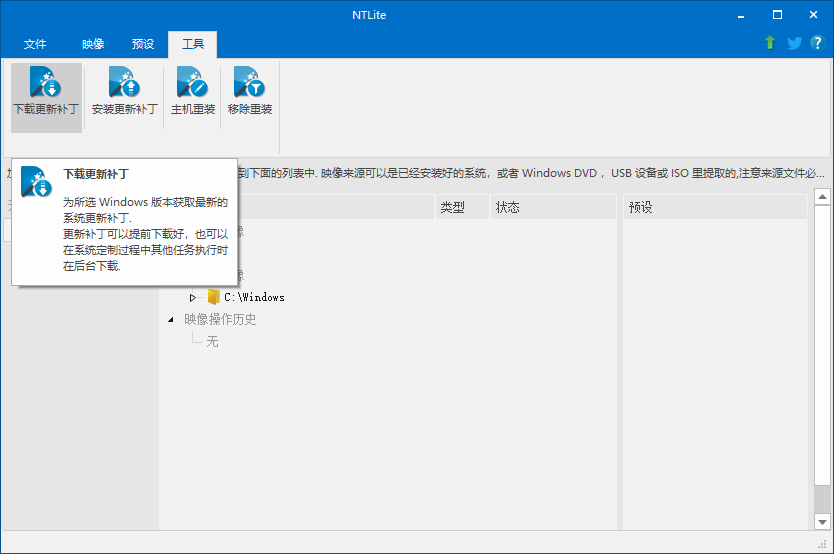Sort by the 状态 column header
The height and width of the screenshot is (554, 834).
click(x=553, y=207)
